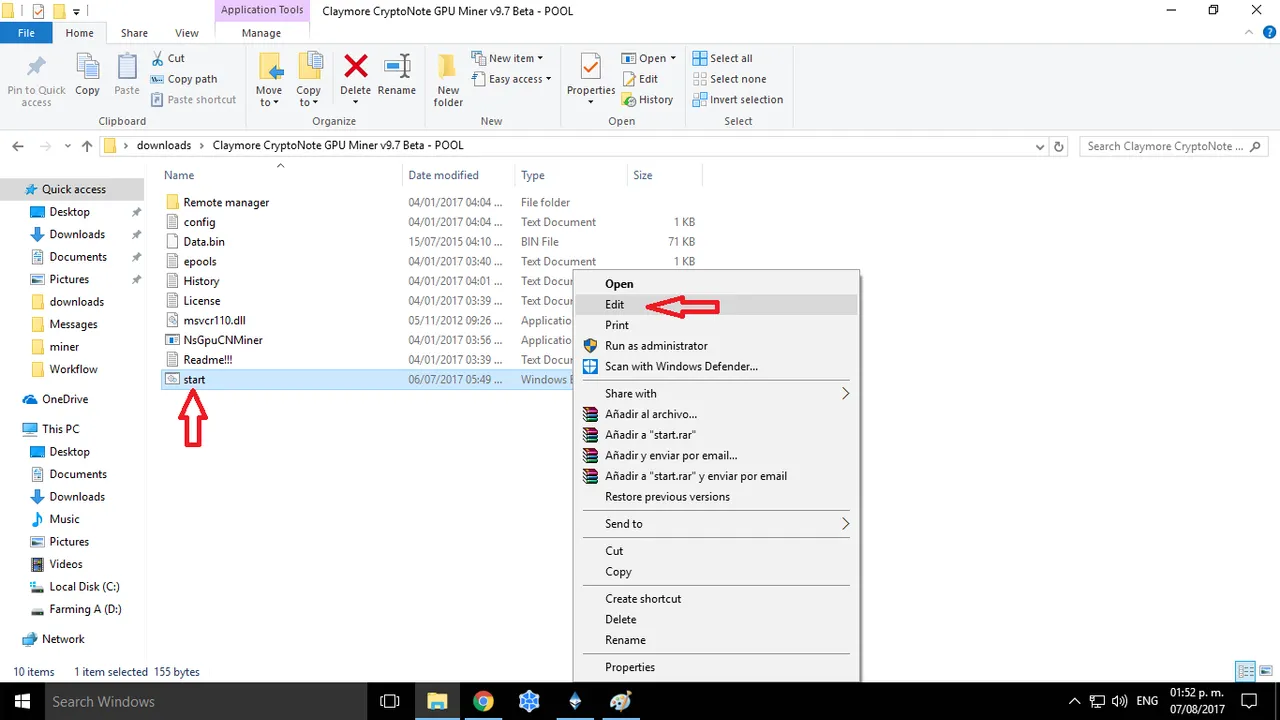1280x720 pixels.
Task: Choose Open in the context menu
Action: pyautogui.click(x=716, y=284)
